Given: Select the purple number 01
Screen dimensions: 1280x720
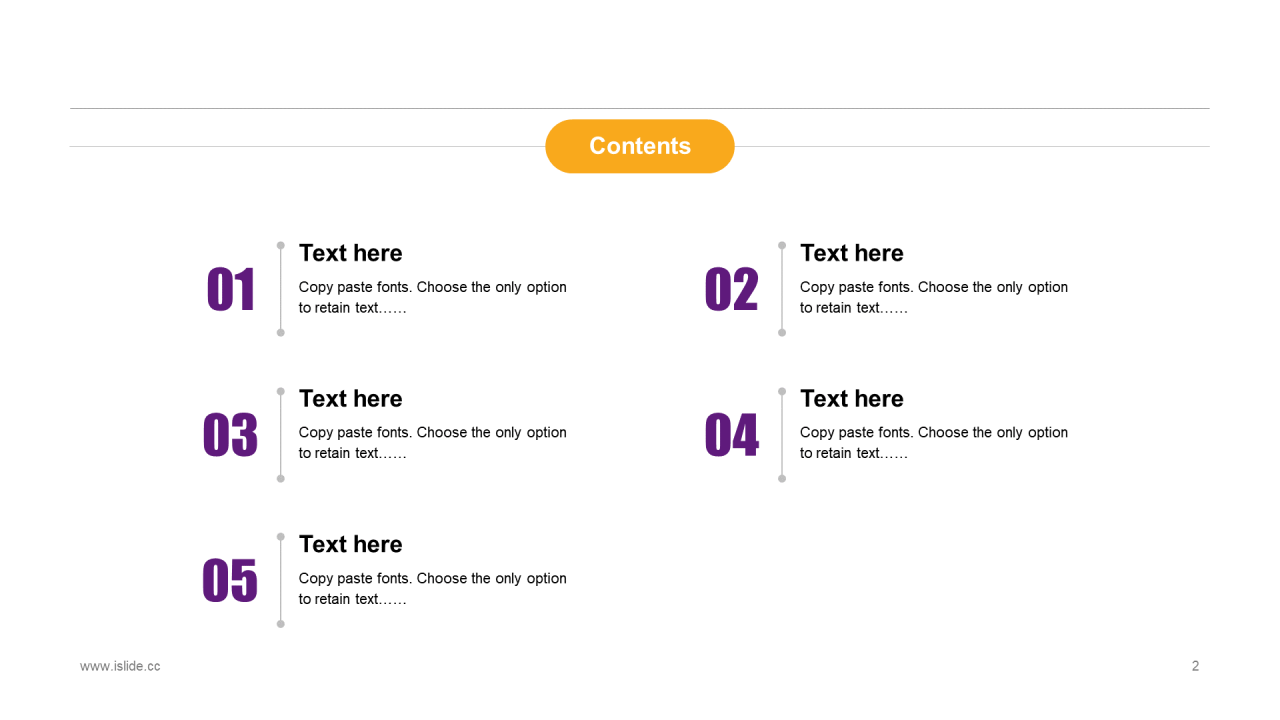Looking at the screenshot, I should pos(231,290).
